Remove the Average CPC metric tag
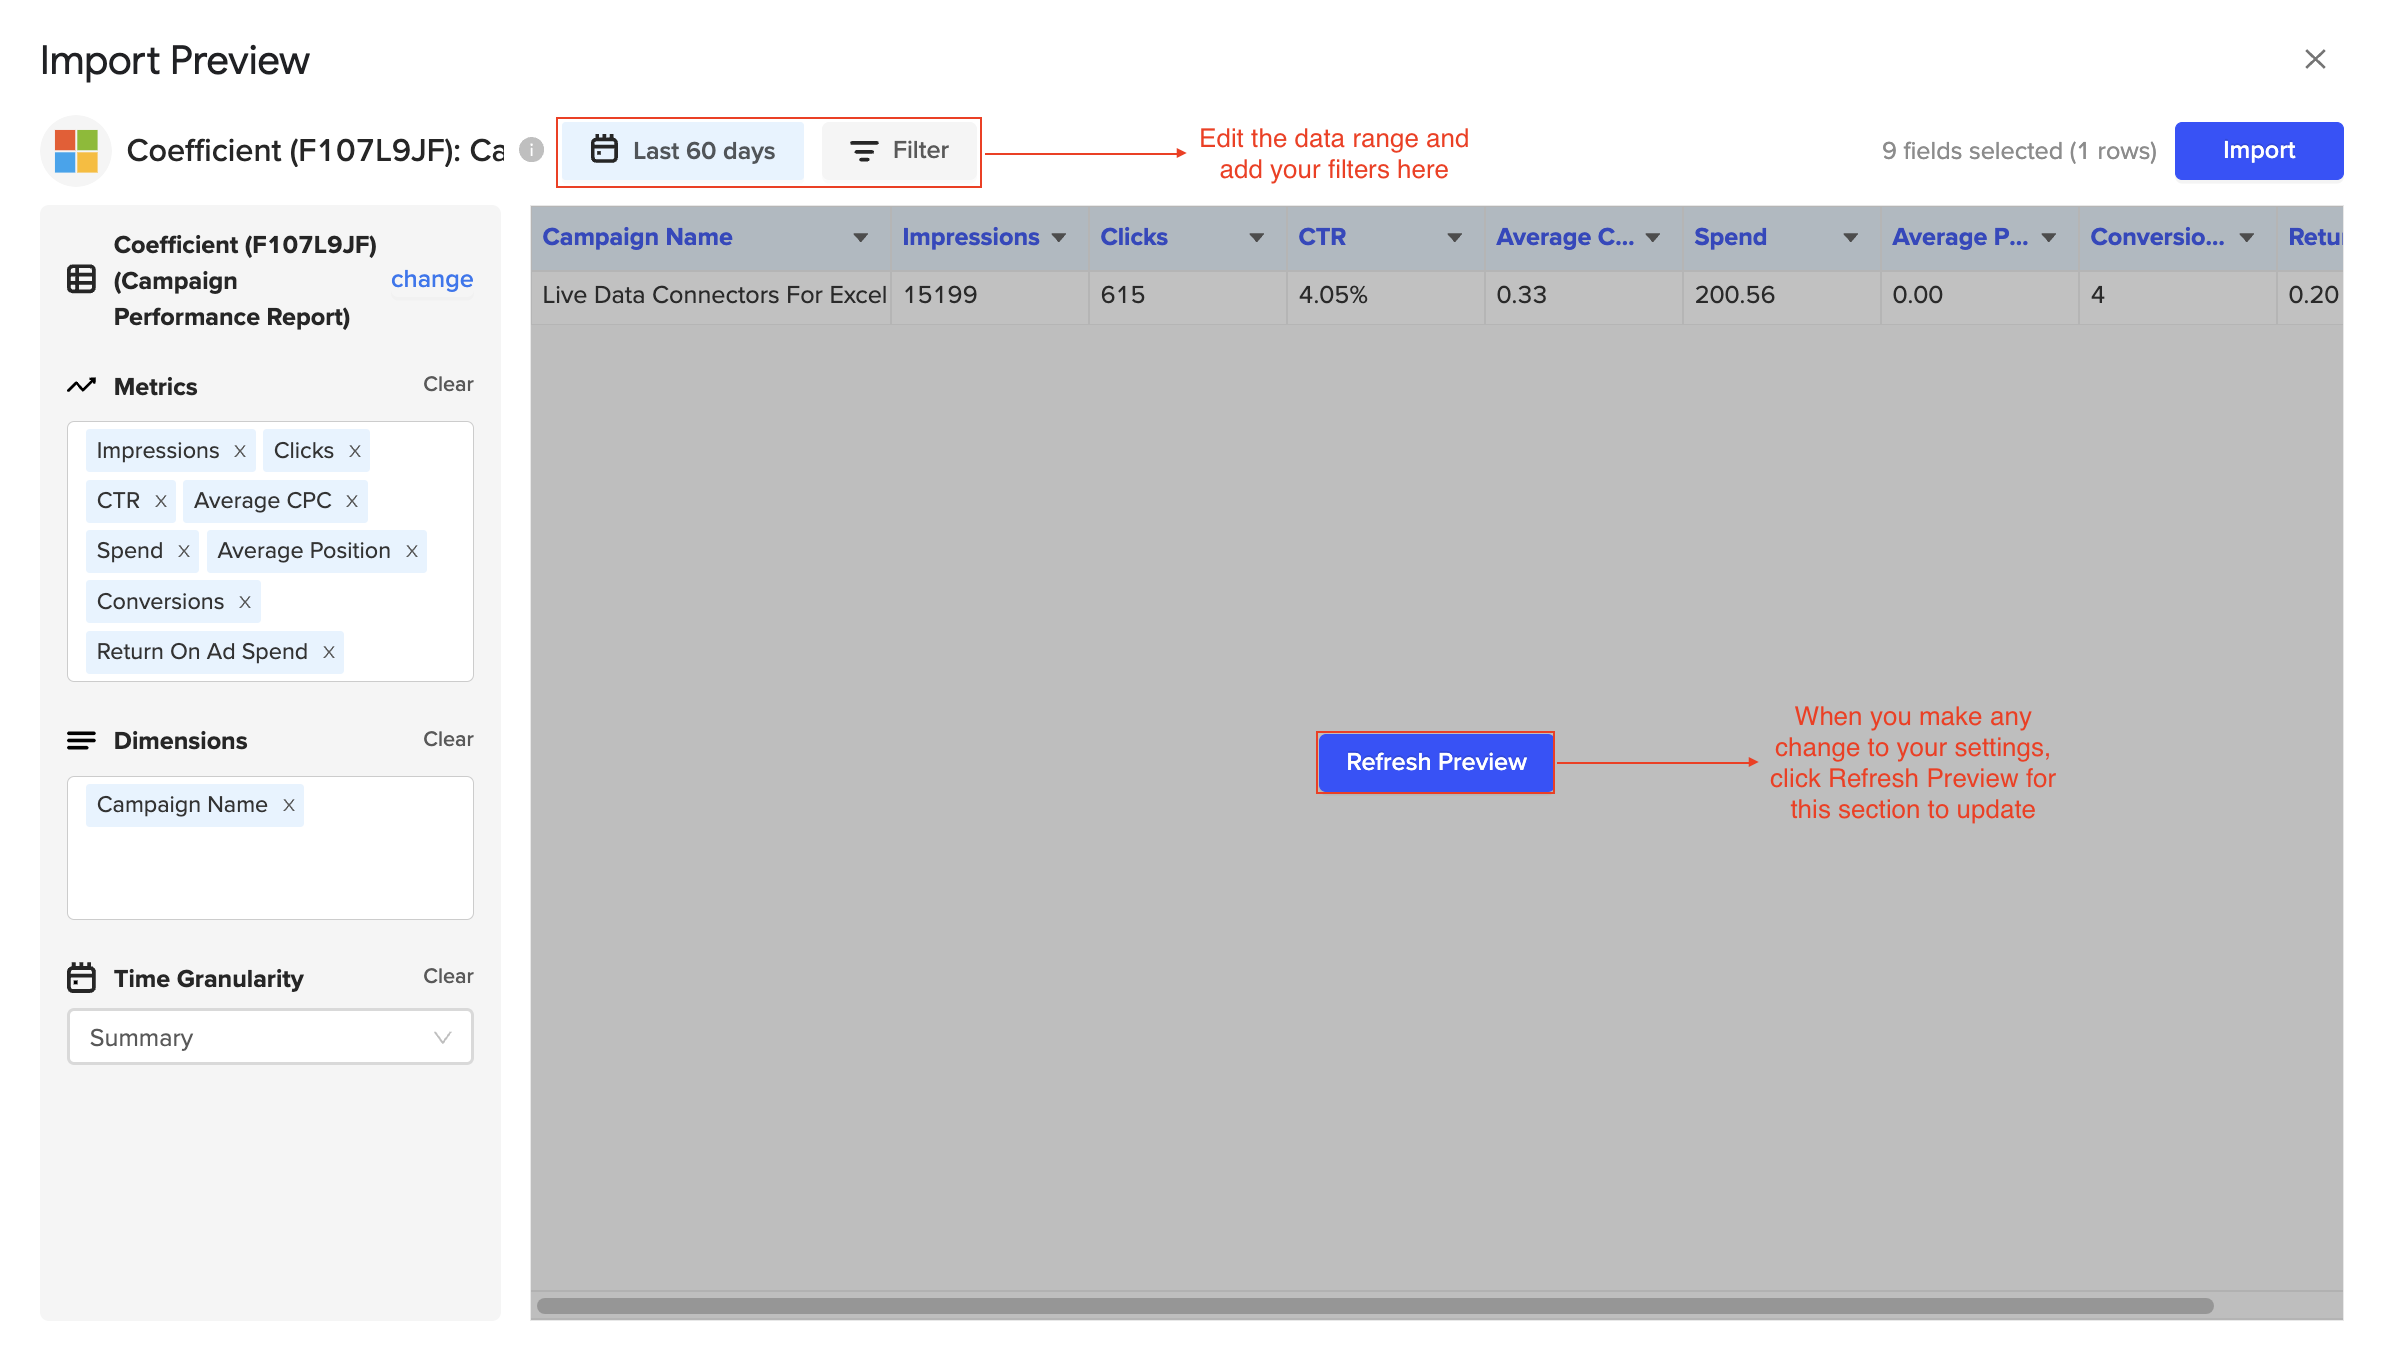 [x=352, y=501]
